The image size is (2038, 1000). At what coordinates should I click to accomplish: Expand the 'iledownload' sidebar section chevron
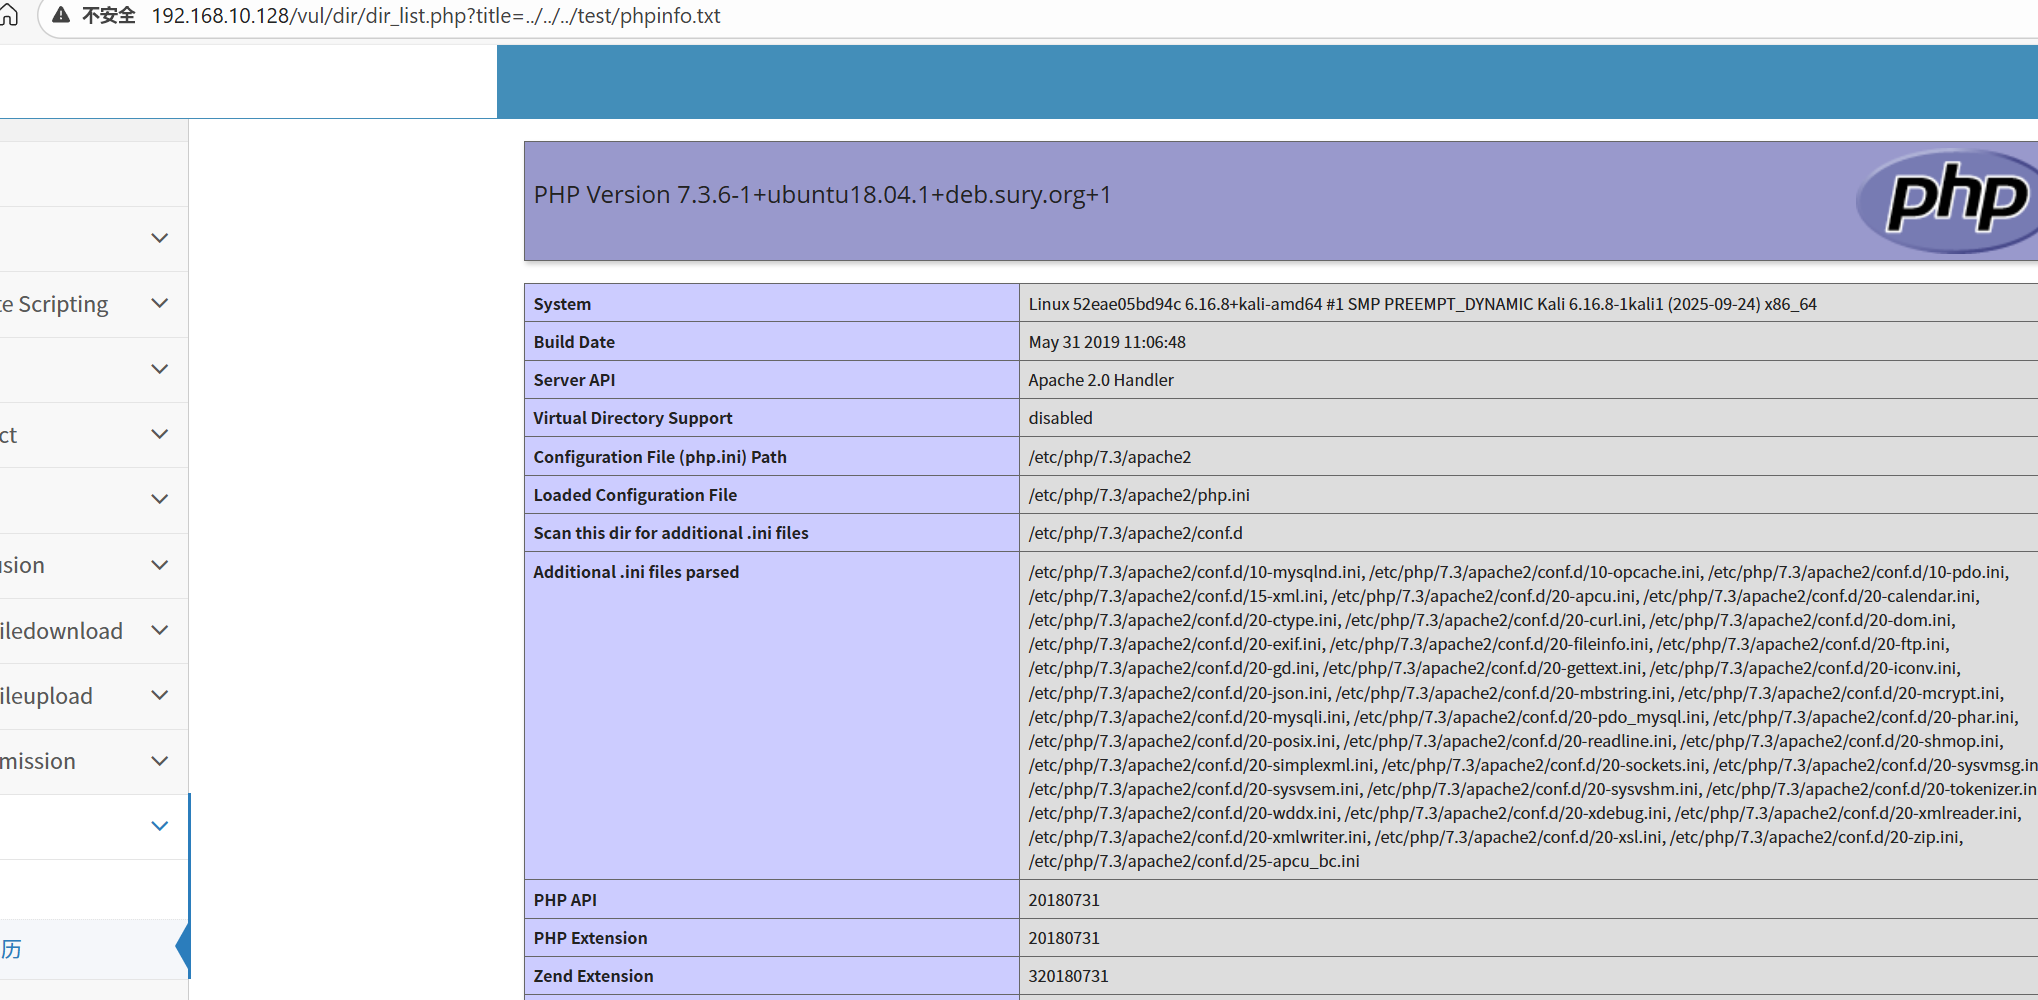[159, 630]
